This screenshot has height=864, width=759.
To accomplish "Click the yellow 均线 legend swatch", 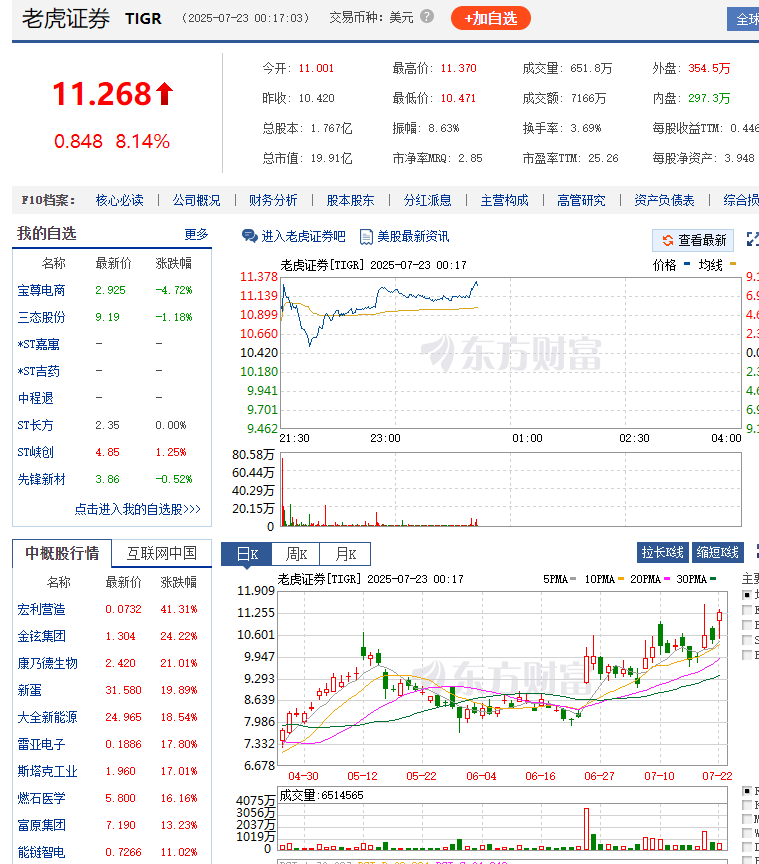I will tap(733, 264).
